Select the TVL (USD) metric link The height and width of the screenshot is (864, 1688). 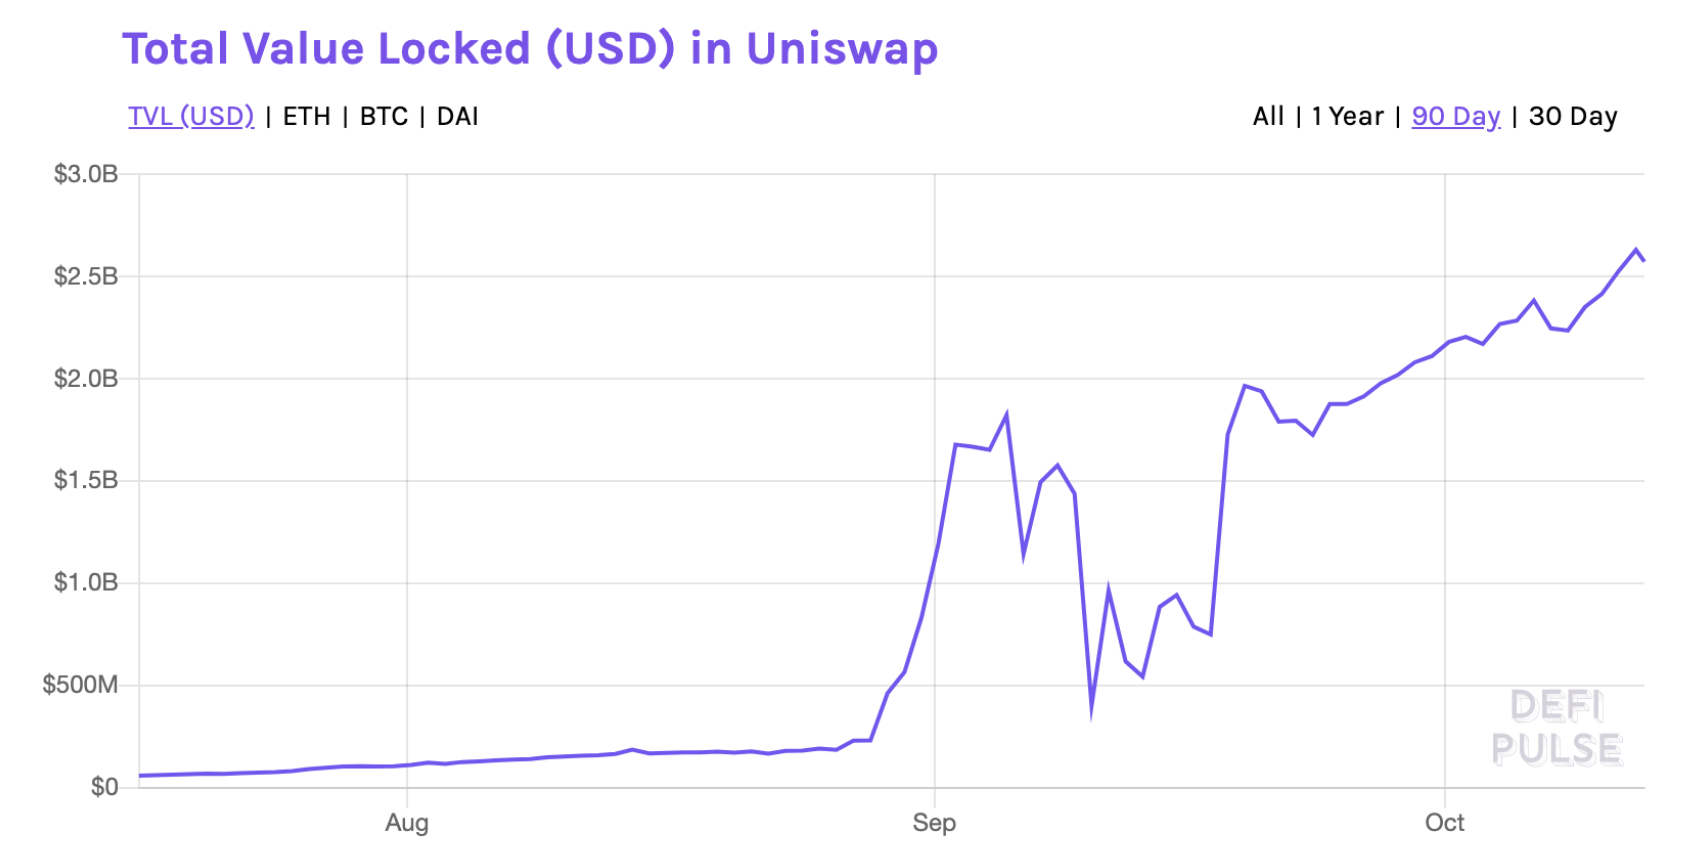coord(191,117)
